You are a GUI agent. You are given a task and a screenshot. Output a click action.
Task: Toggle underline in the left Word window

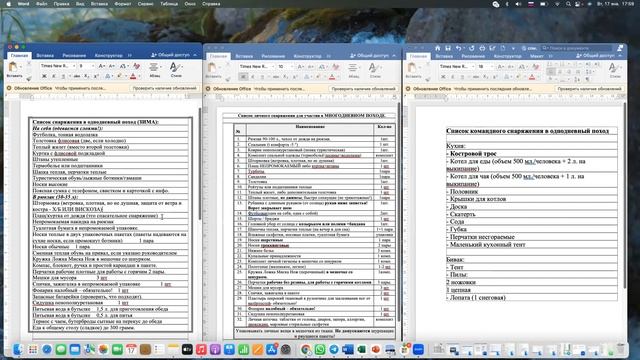pyautogui.click(x=63, y=76)
